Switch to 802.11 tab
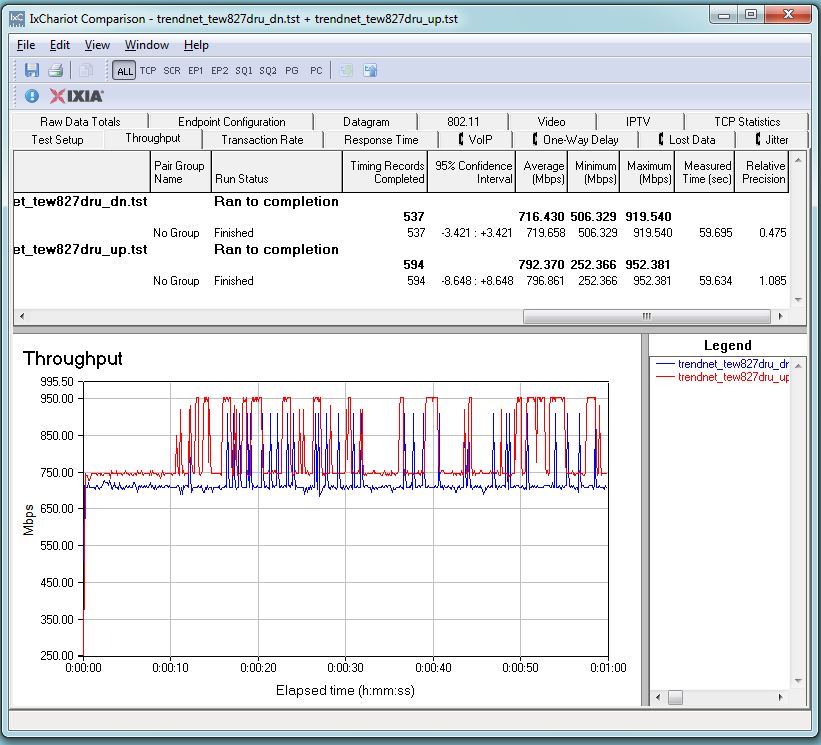The image size is (821, 745). click(x=463, y=121)
